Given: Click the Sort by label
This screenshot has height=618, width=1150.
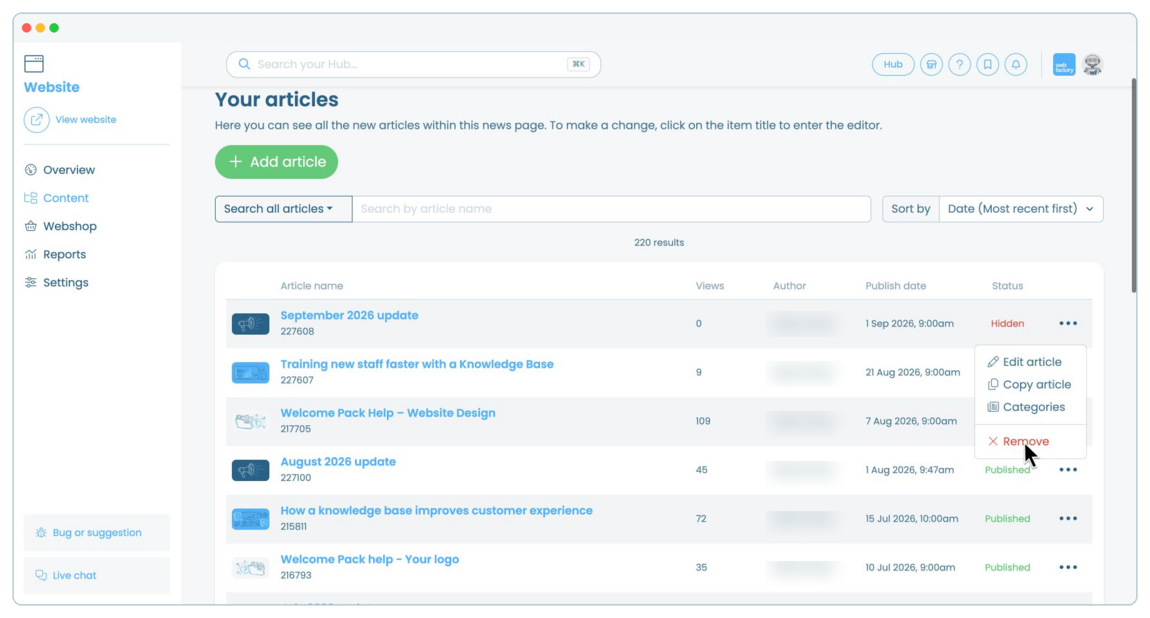Looking at the screenshot, I should coord(910,209).
